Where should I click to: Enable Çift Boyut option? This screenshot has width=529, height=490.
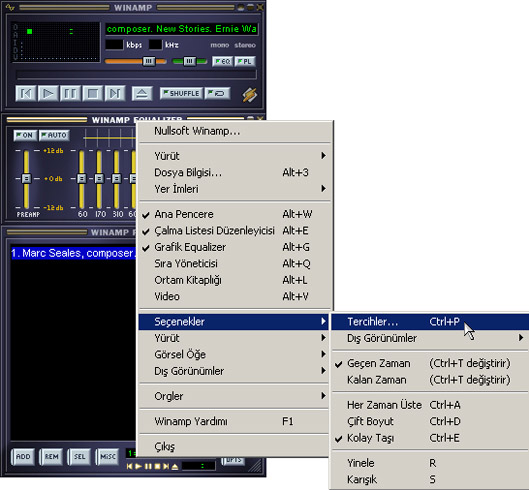click(430, 421)
